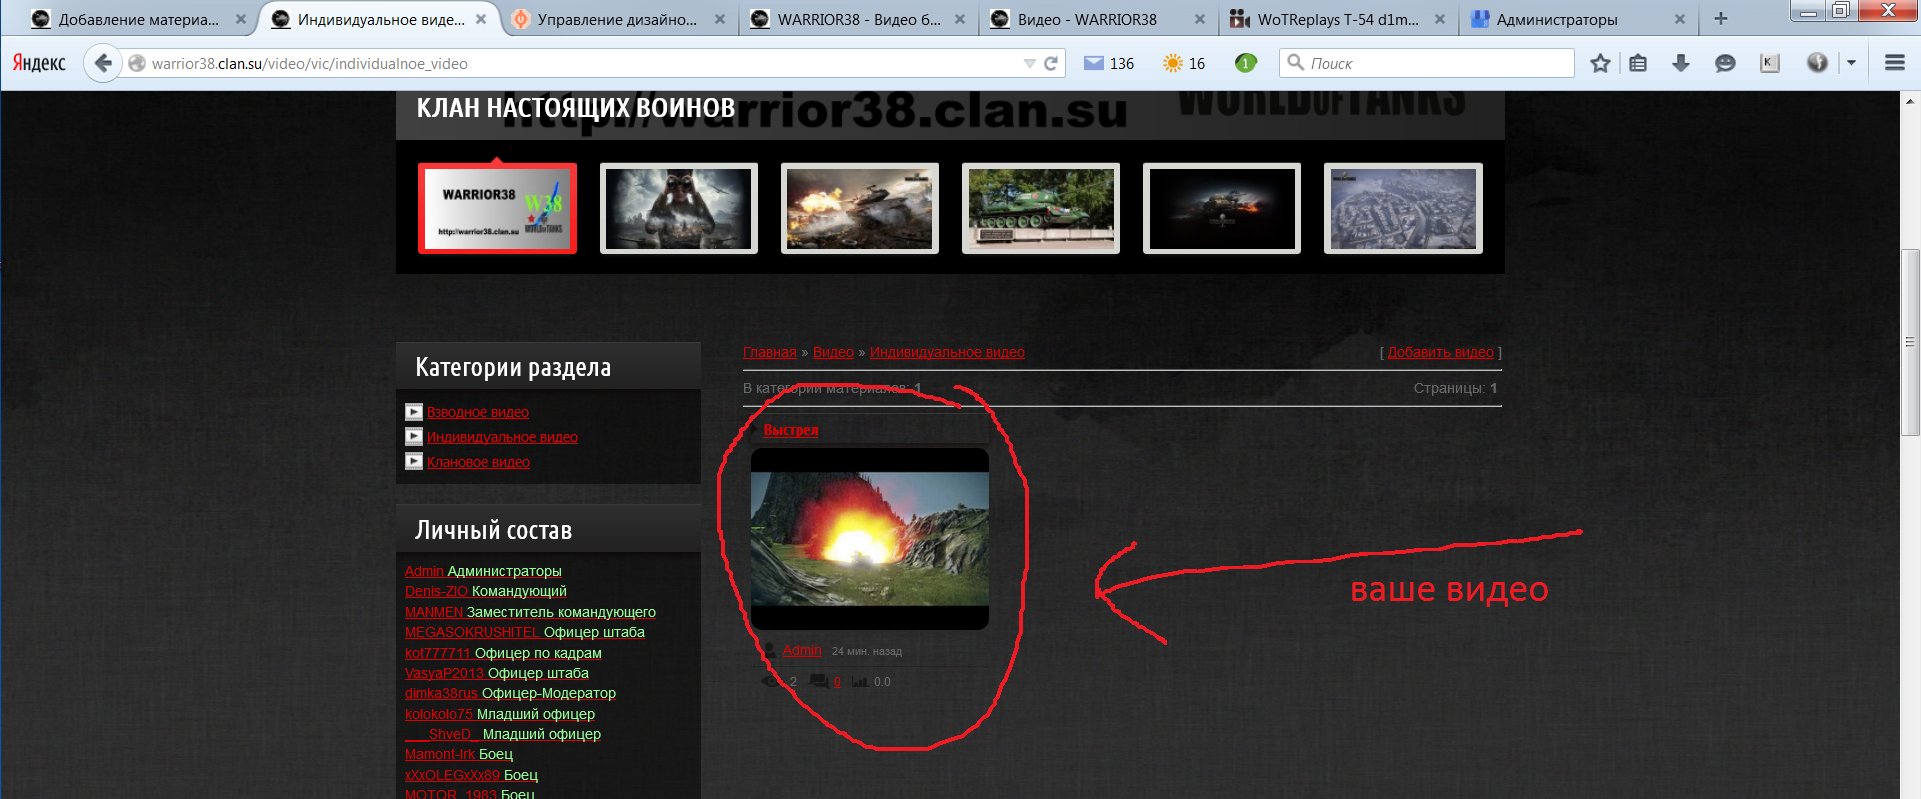Viewport: 1921px width, 799px height.
Task: Open MEGASOKRUSHITEL member link
Action: click(472, 632)
